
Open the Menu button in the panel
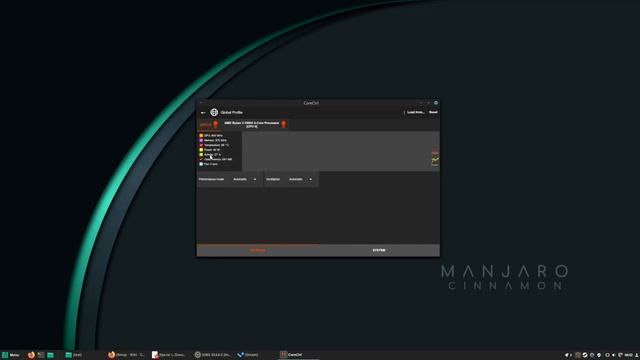(11, 355)
